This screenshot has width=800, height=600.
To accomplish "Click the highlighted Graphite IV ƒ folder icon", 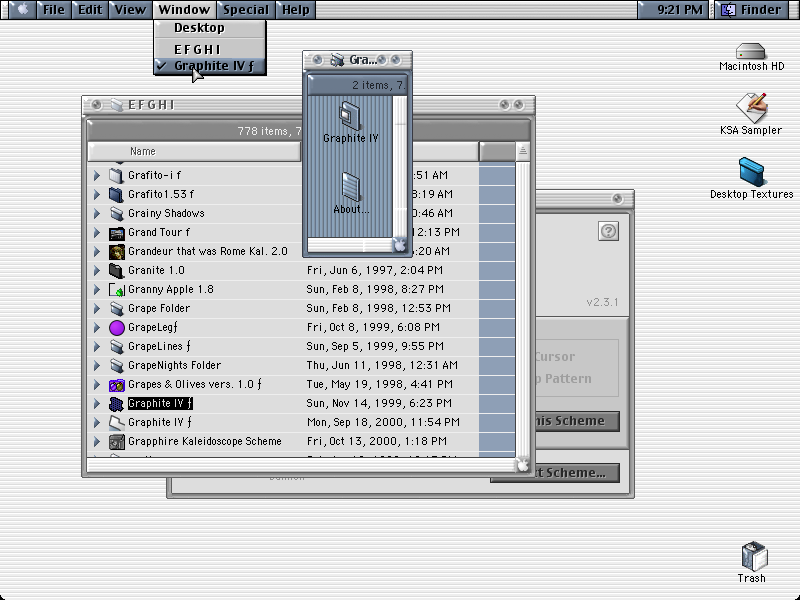I will [116, 404].
